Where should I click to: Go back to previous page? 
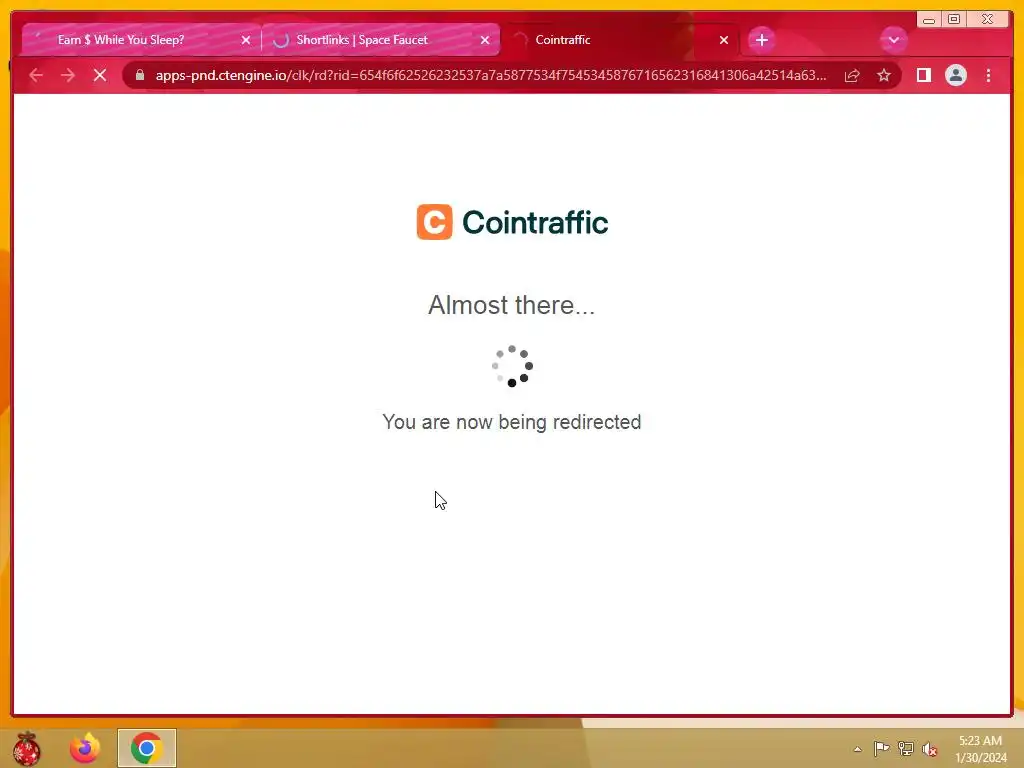[36, 76]
